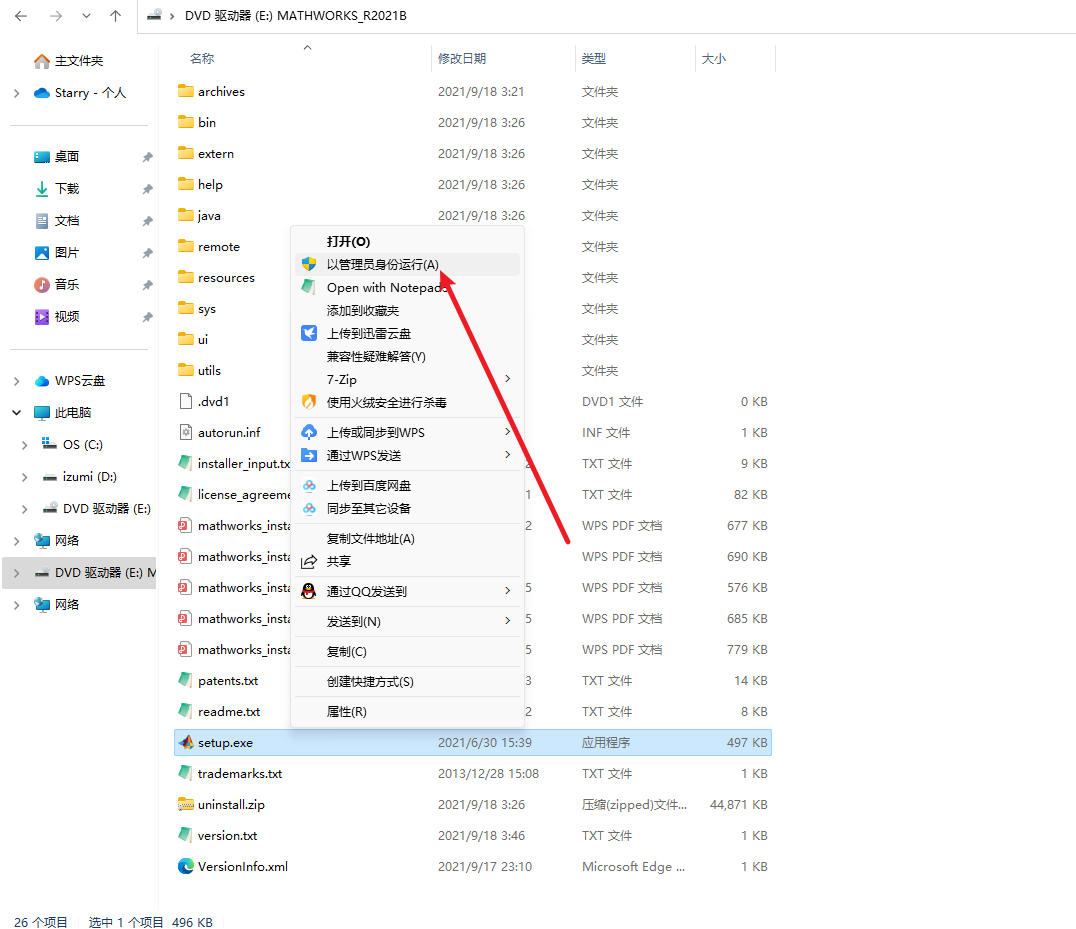Open 下载 downloads shortcut icon

[42, 189]
